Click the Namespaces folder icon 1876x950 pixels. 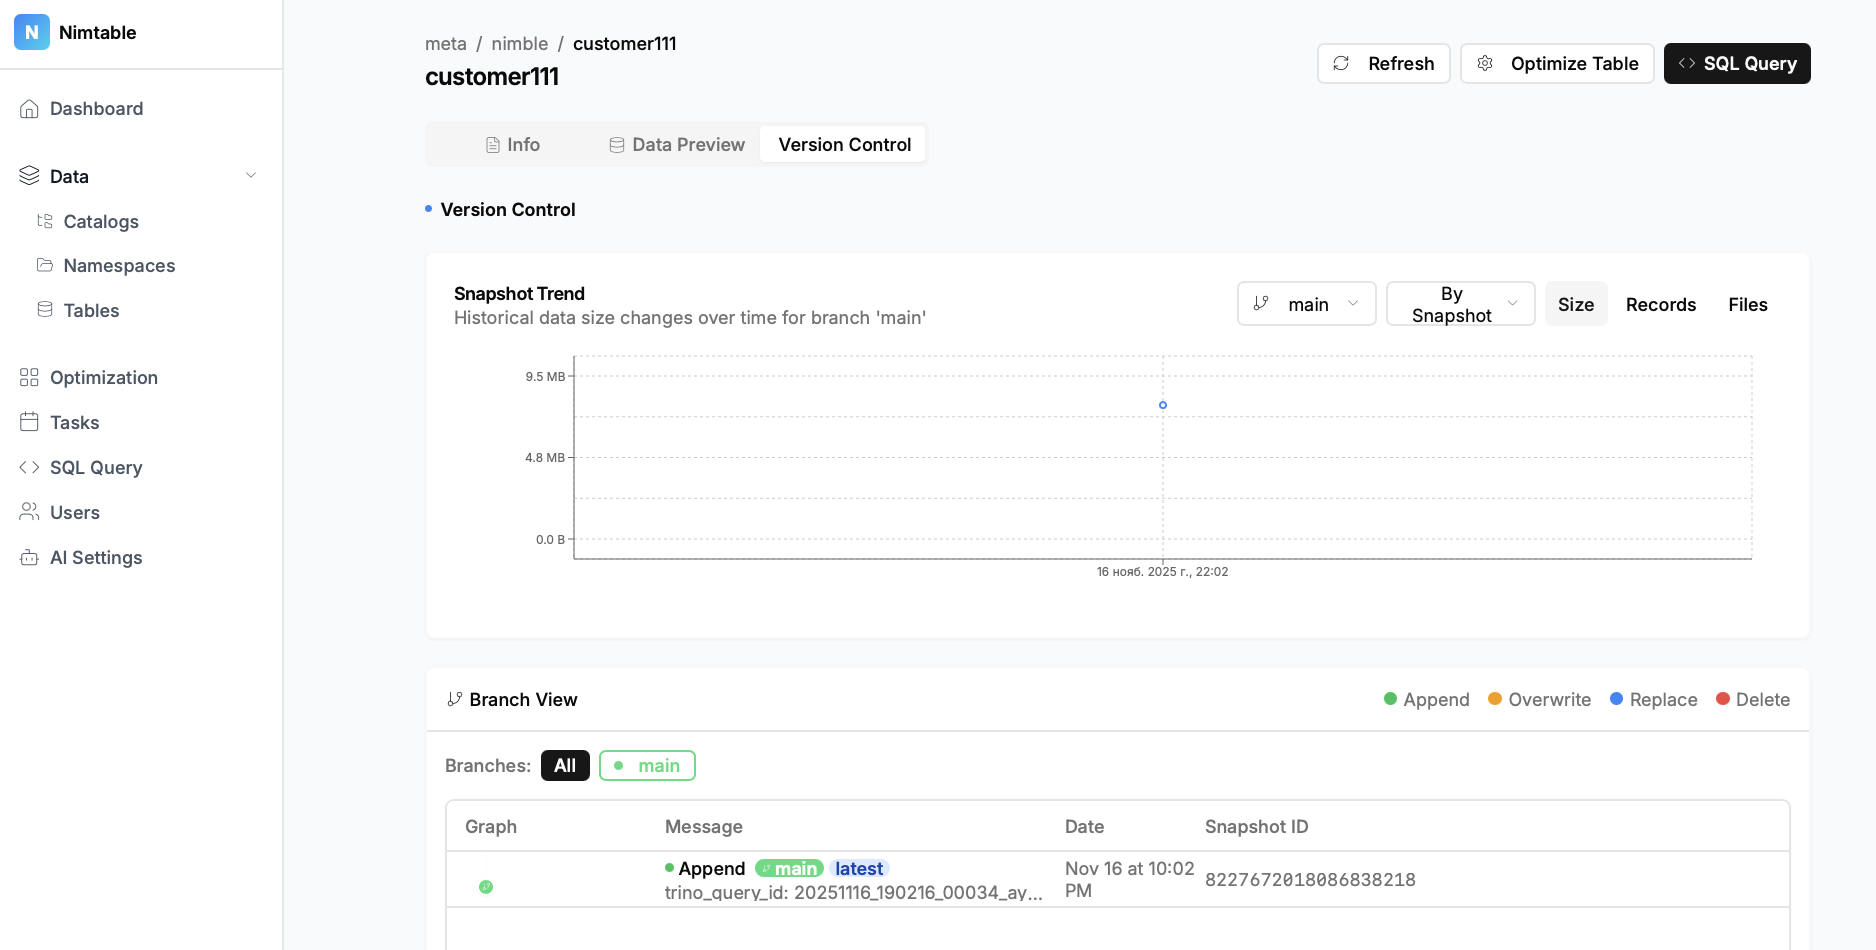(45, 265)
